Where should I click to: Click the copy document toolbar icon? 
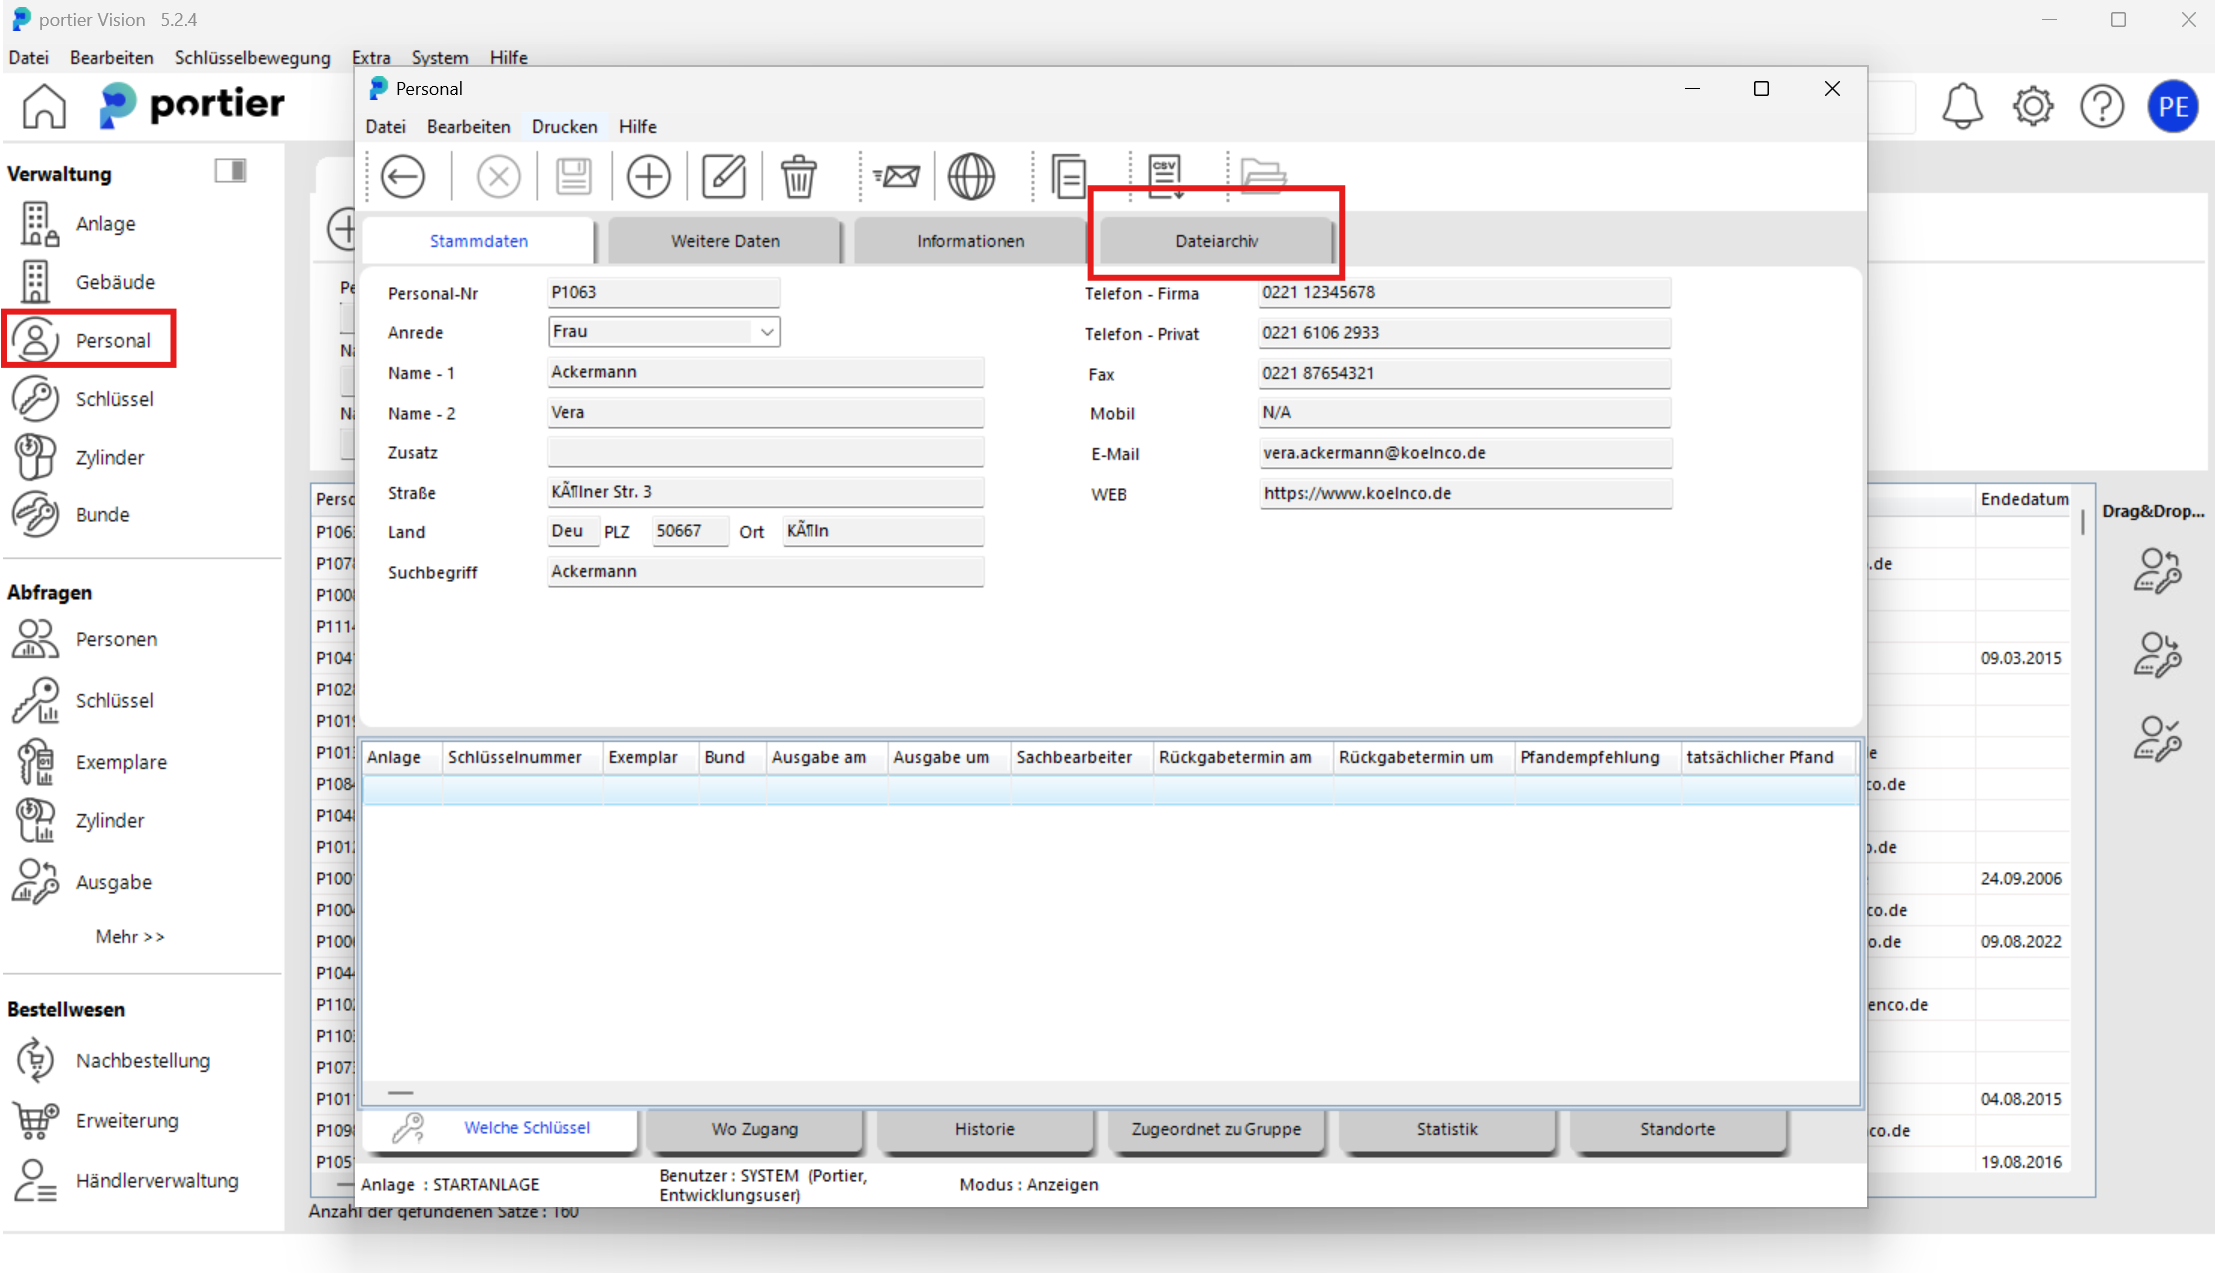[x=1068, y=177]
